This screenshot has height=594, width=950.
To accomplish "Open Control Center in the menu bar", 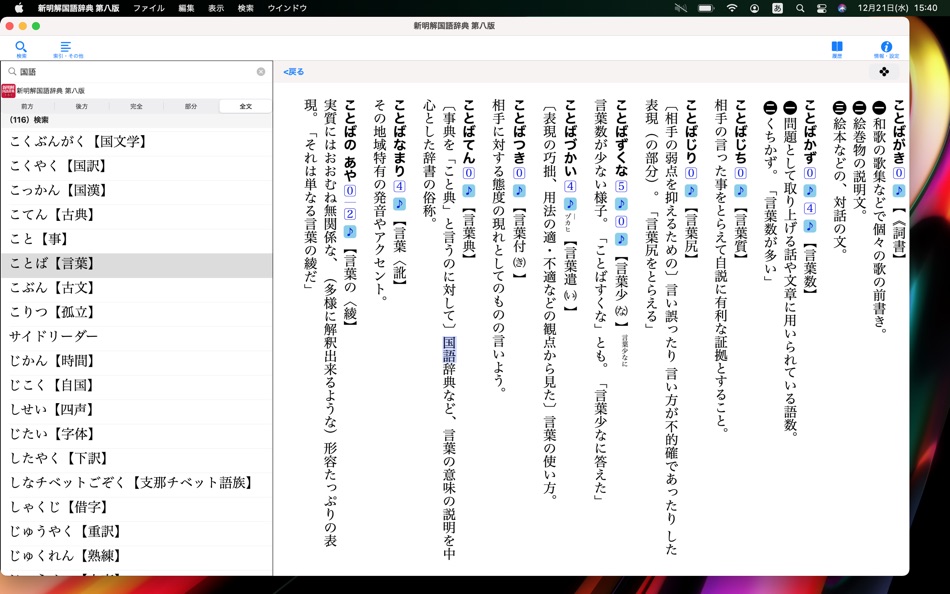I will point(821,8).
